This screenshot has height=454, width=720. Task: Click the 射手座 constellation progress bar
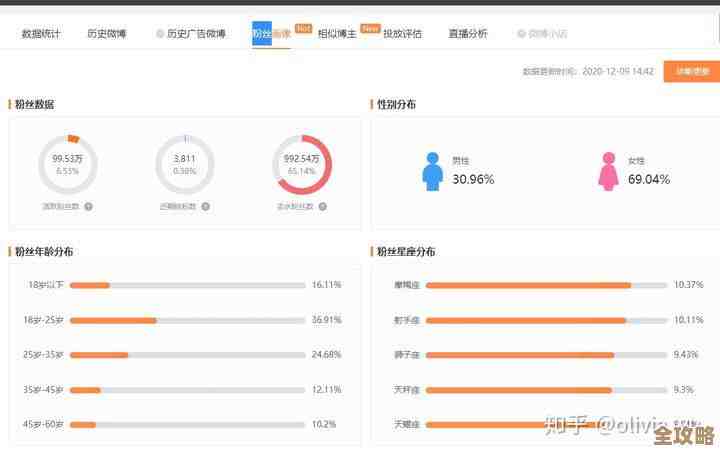pos(546,320)
